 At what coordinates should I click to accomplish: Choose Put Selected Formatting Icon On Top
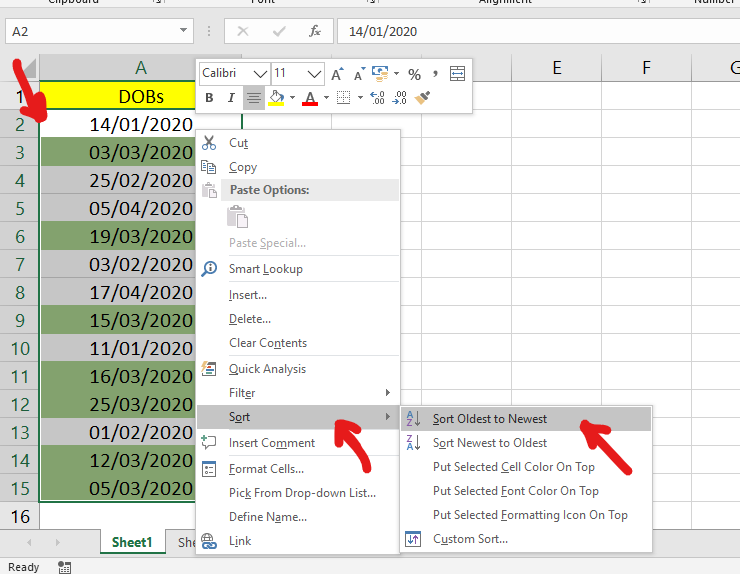pos(526,515)
